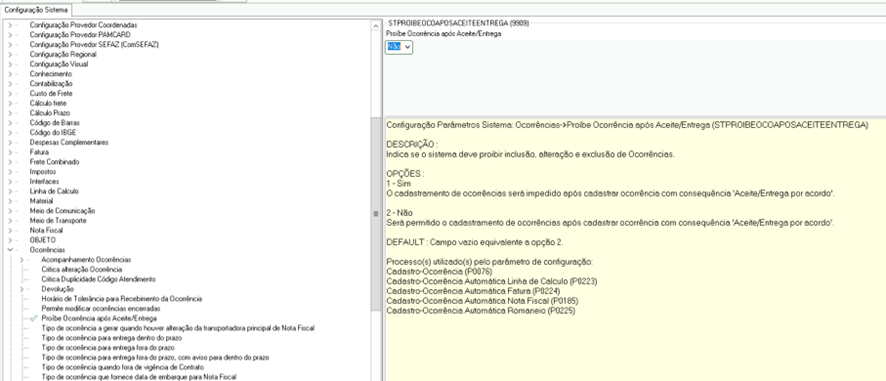Open the Configuração Sistema tab
Viewport: 886px width, 381px height.
36,10
